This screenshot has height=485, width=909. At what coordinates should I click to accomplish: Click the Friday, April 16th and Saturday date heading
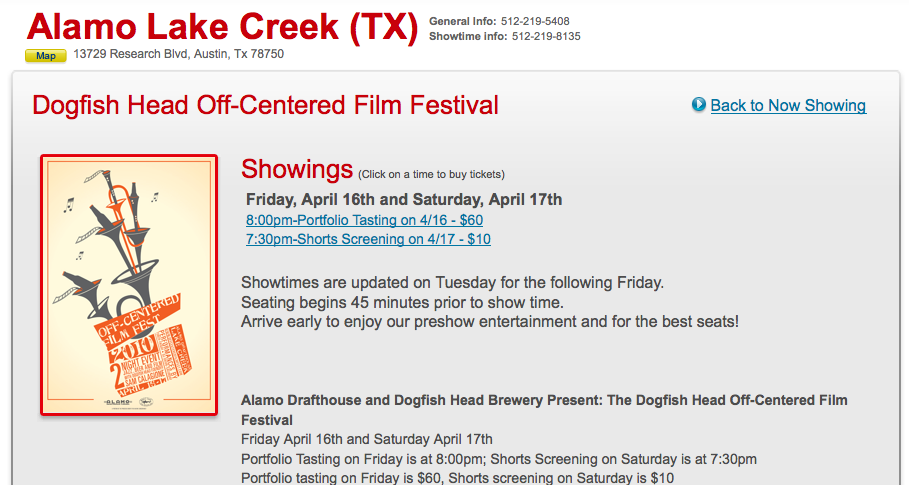point(404,199)
